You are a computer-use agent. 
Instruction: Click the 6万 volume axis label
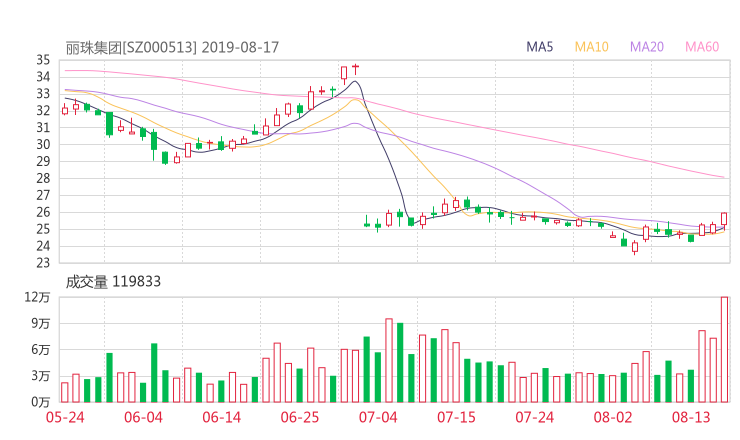coord(42,349)
